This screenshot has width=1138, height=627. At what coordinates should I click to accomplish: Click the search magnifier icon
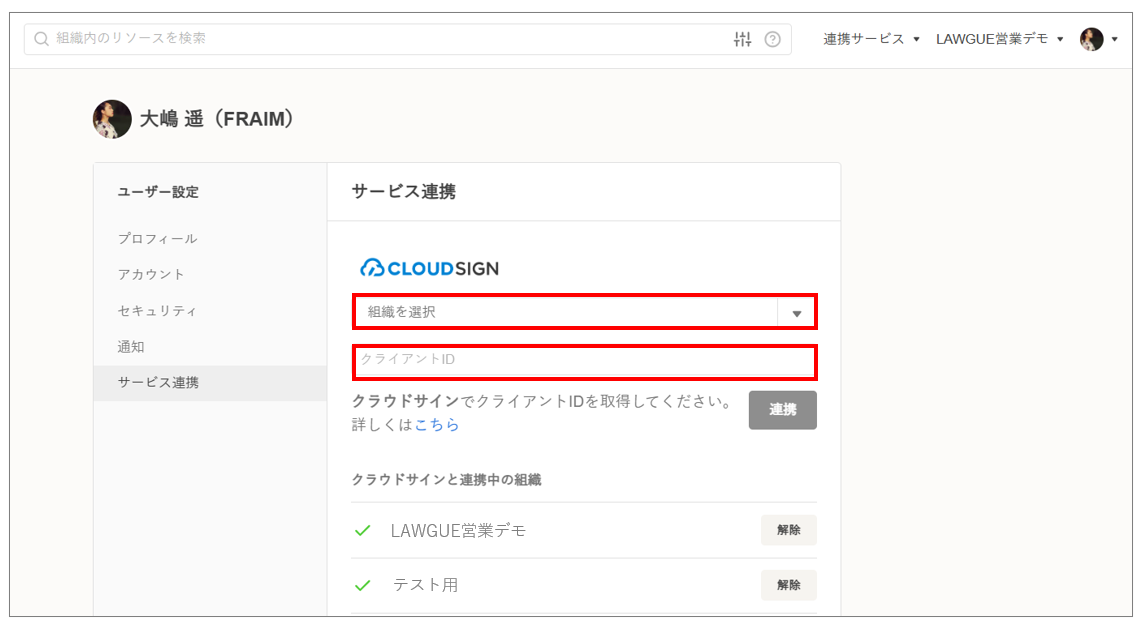coord(41,39)
